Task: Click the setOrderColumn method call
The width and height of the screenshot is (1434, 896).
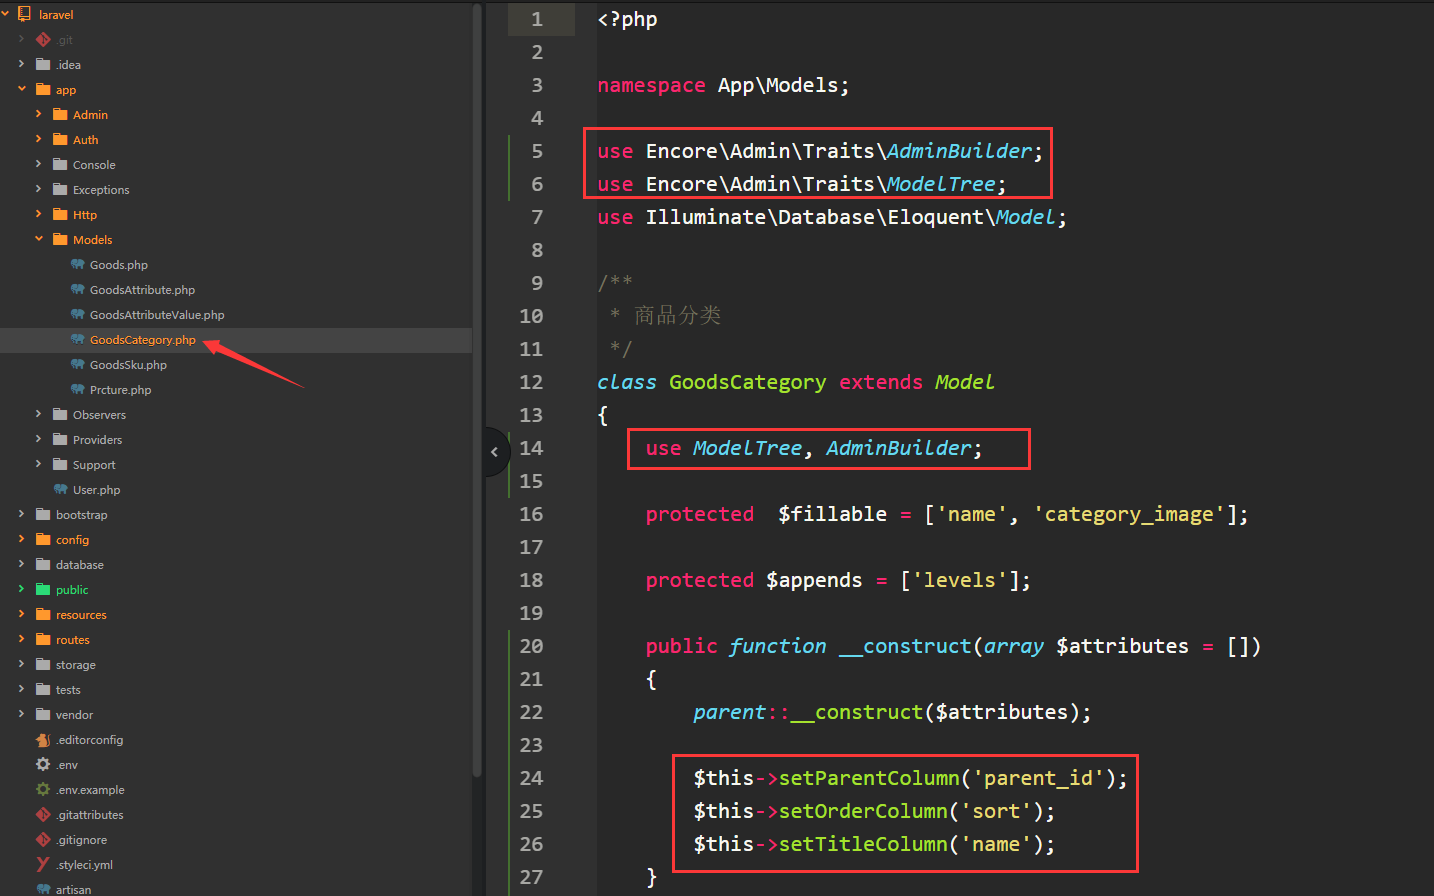Action: point(863,811)
